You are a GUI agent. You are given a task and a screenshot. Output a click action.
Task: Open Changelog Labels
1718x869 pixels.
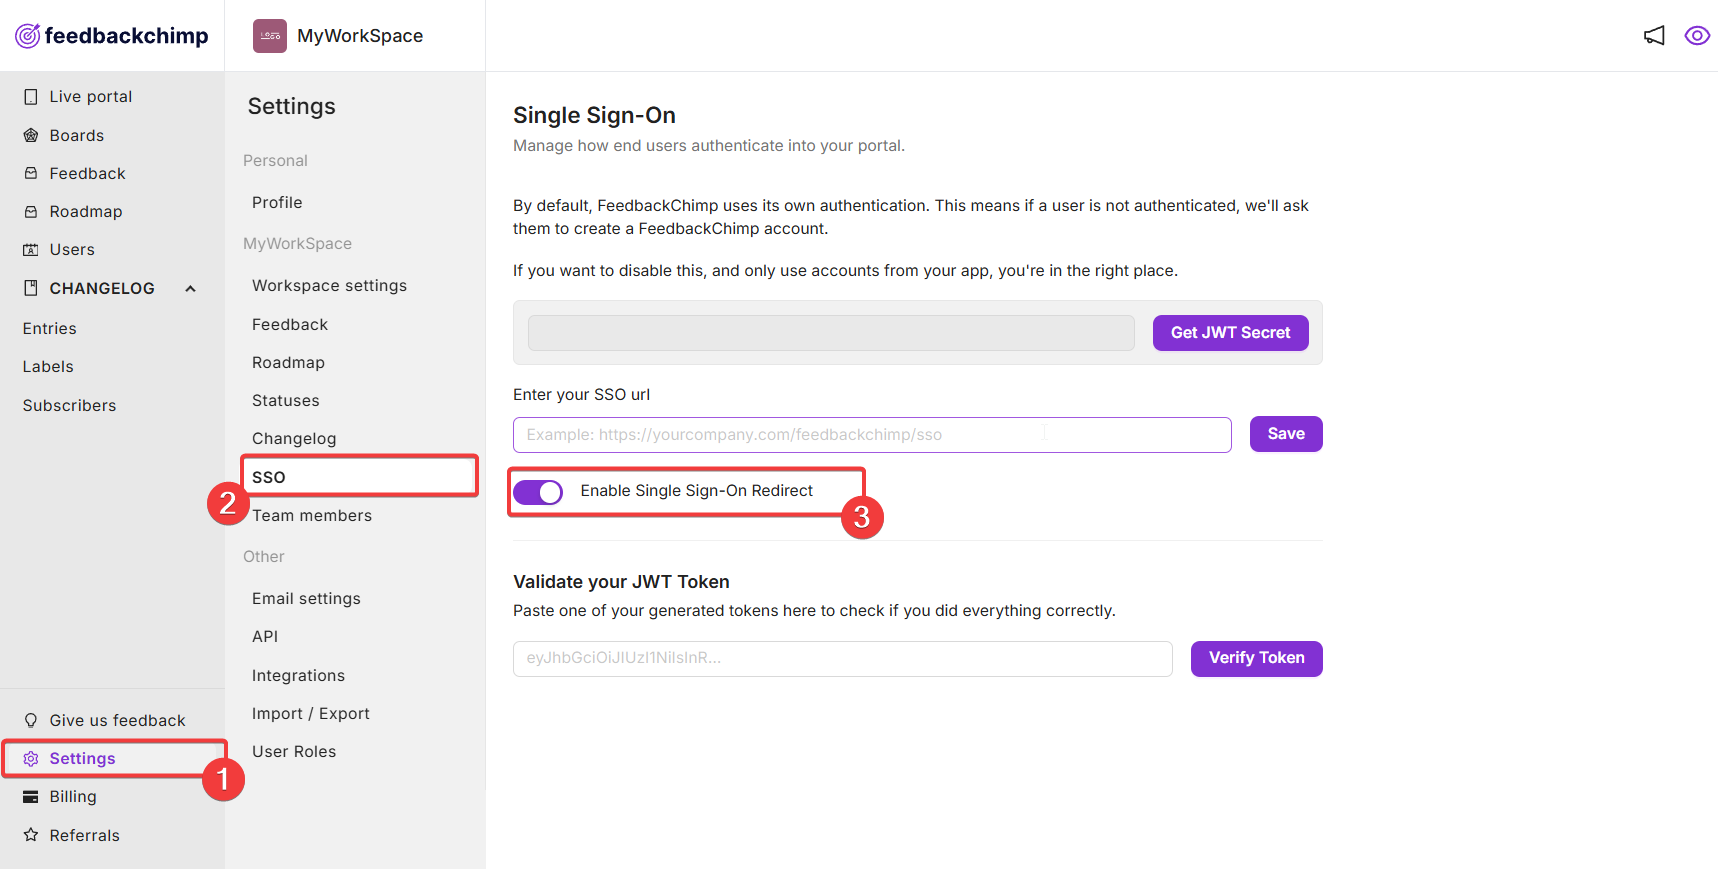[x=48, y=366]
